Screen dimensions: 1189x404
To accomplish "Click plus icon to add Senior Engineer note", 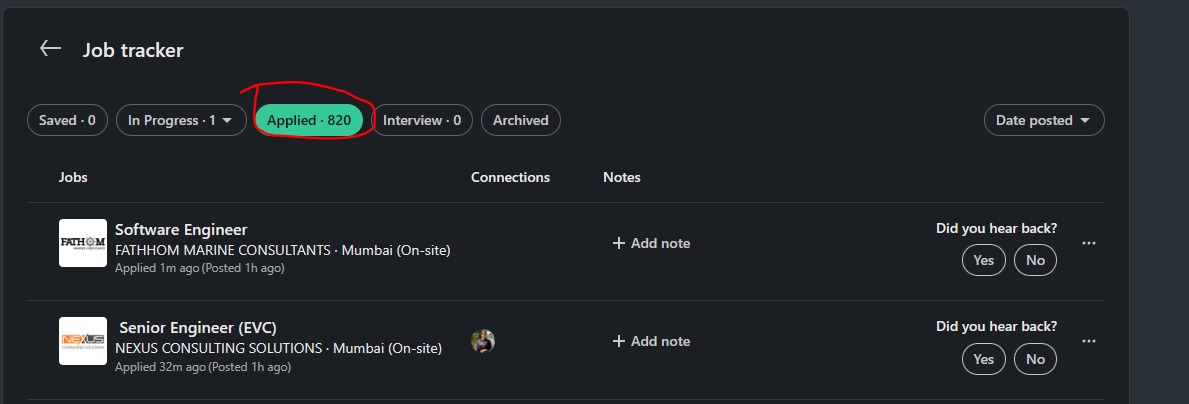I will [619, 341].
